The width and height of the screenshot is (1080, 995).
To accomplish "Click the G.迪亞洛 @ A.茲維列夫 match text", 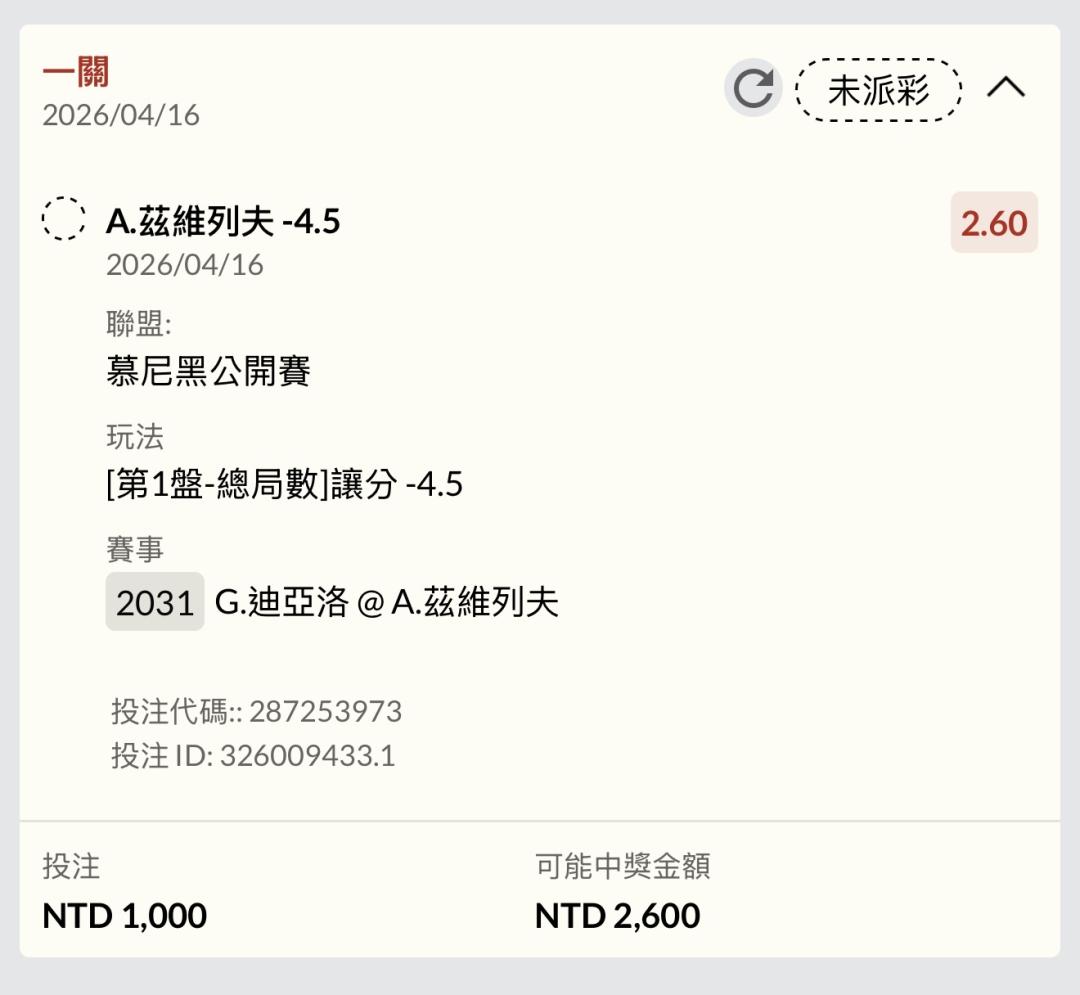I will pos(386,602).
